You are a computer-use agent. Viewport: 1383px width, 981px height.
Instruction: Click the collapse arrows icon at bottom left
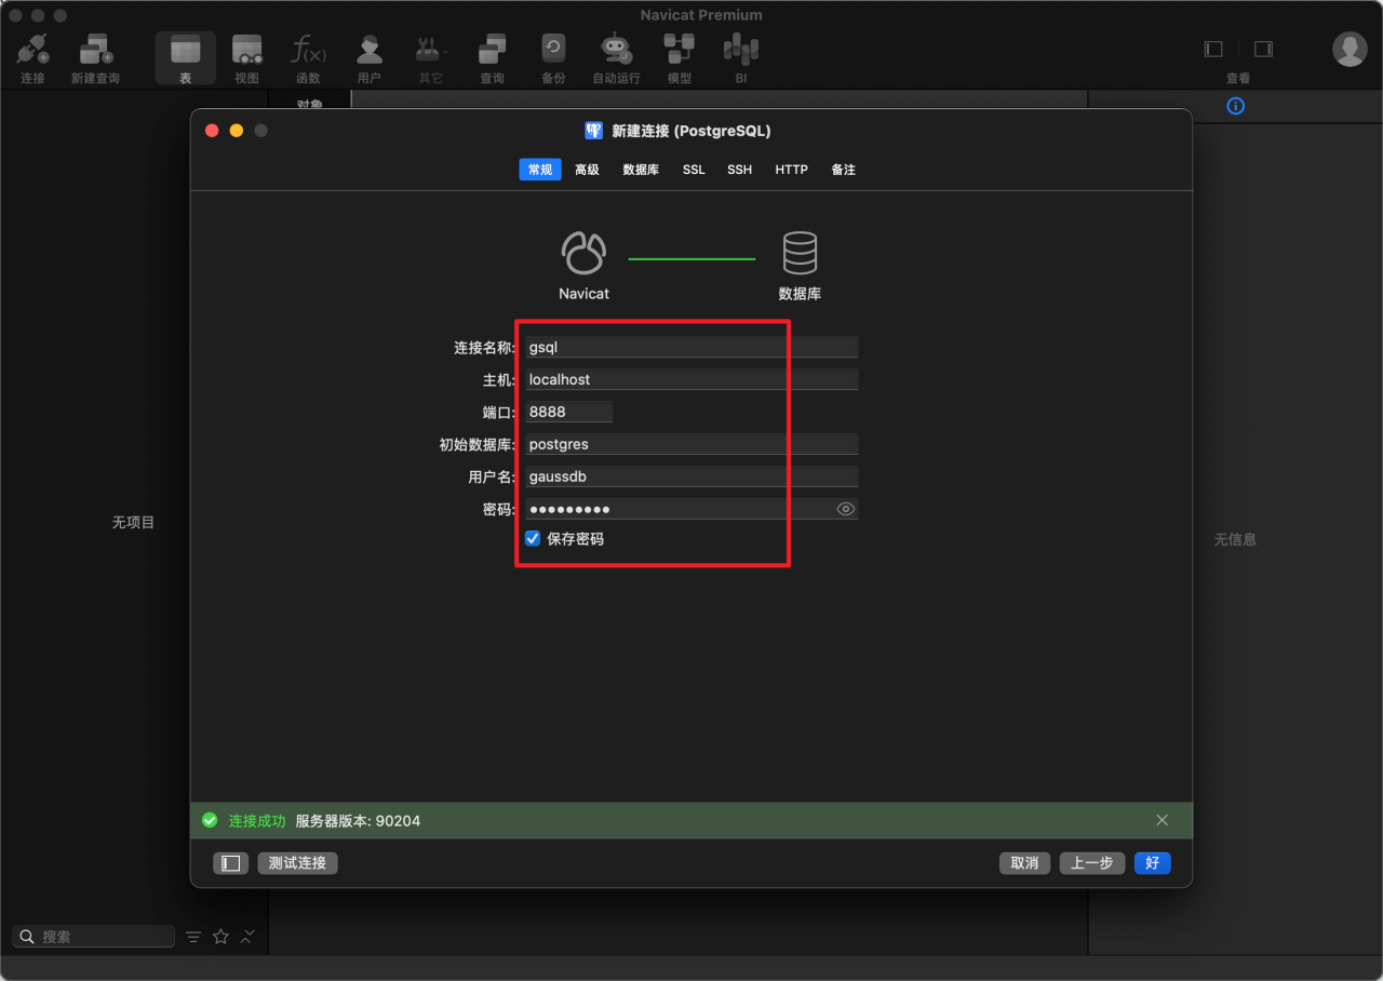point(248,936)
